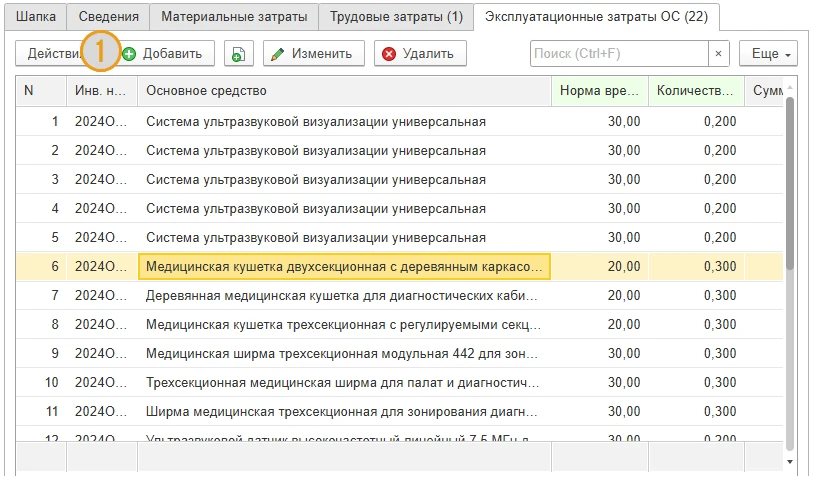This screenshot has height=482, width=815.
Task: Click the copy row icon button
Action: [x=239, y=54]
